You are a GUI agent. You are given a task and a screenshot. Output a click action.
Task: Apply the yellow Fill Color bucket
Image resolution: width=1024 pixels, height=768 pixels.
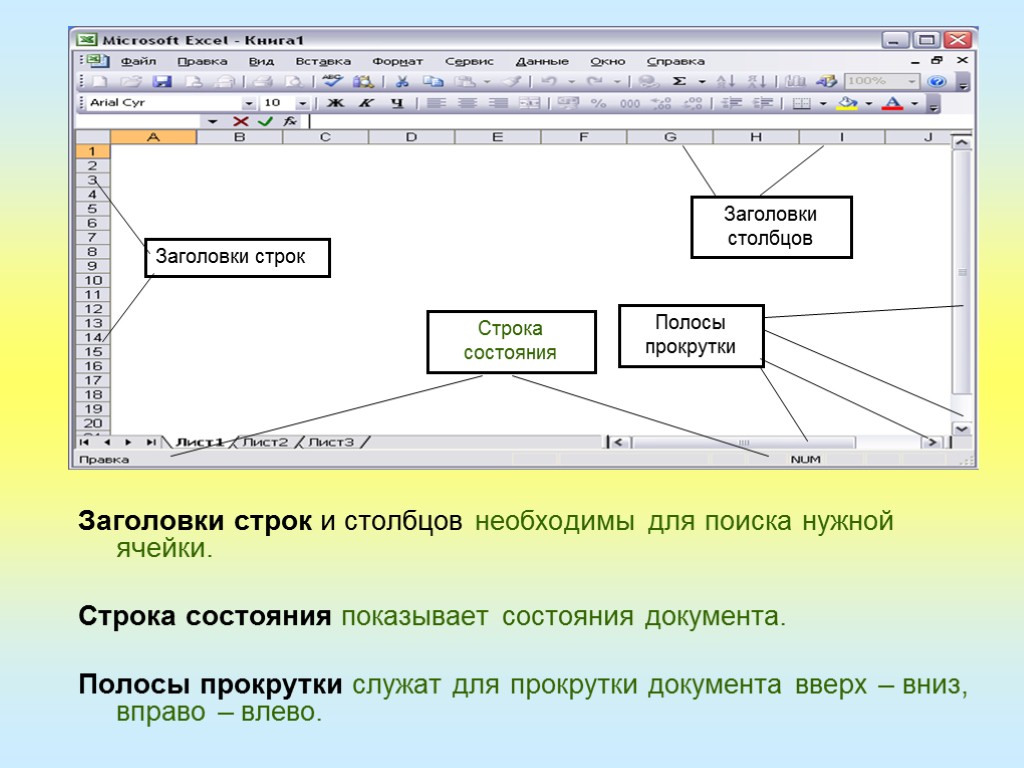point(848,103)
